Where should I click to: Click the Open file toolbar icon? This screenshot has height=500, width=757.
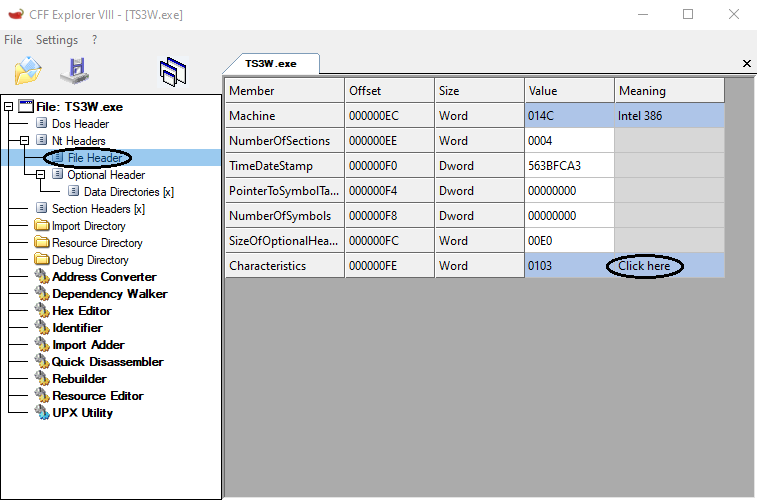coord(28,70)
